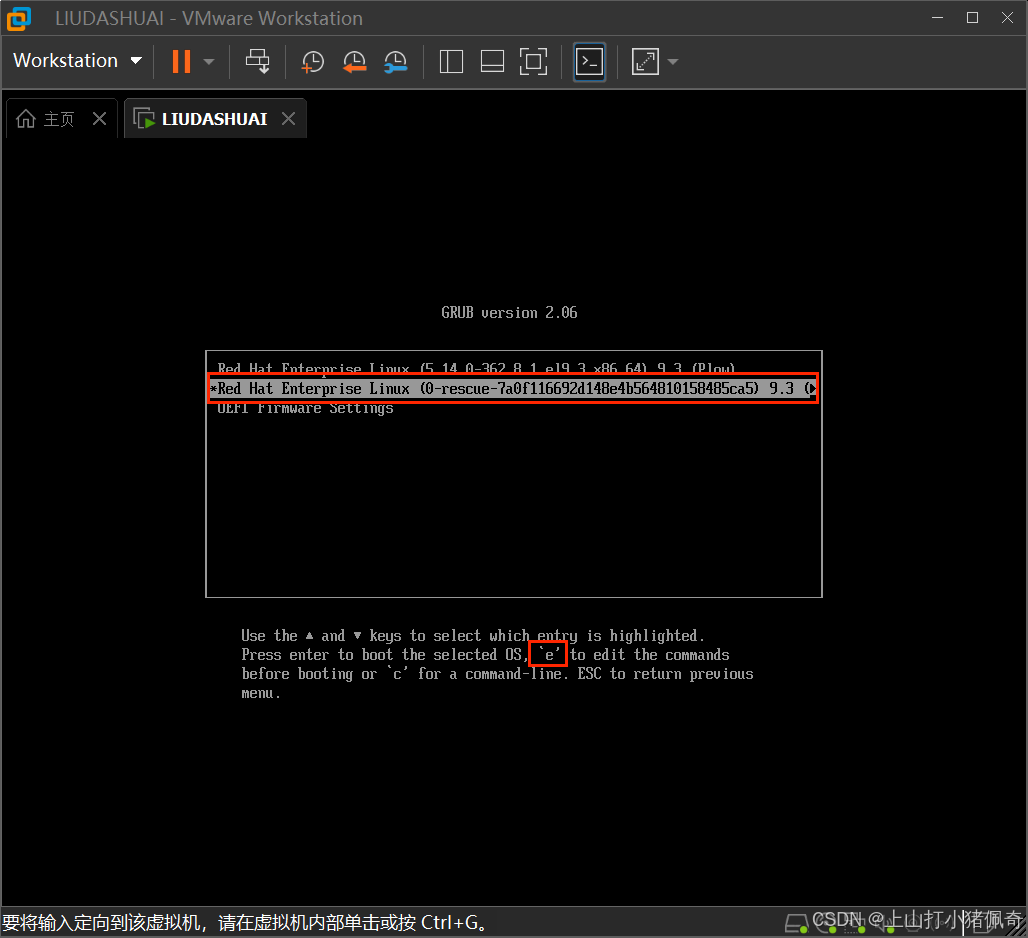Close the 主页 home tab
The width and height of the screenshot is (1028, 938).
click(x=100, y=119)
